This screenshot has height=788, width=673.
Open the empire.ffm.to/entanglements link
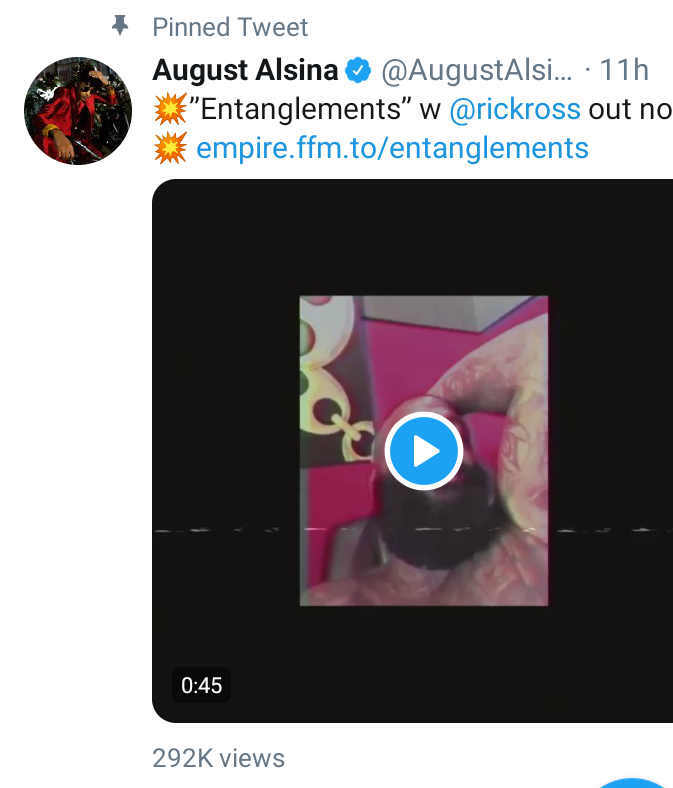coord(392,148)
